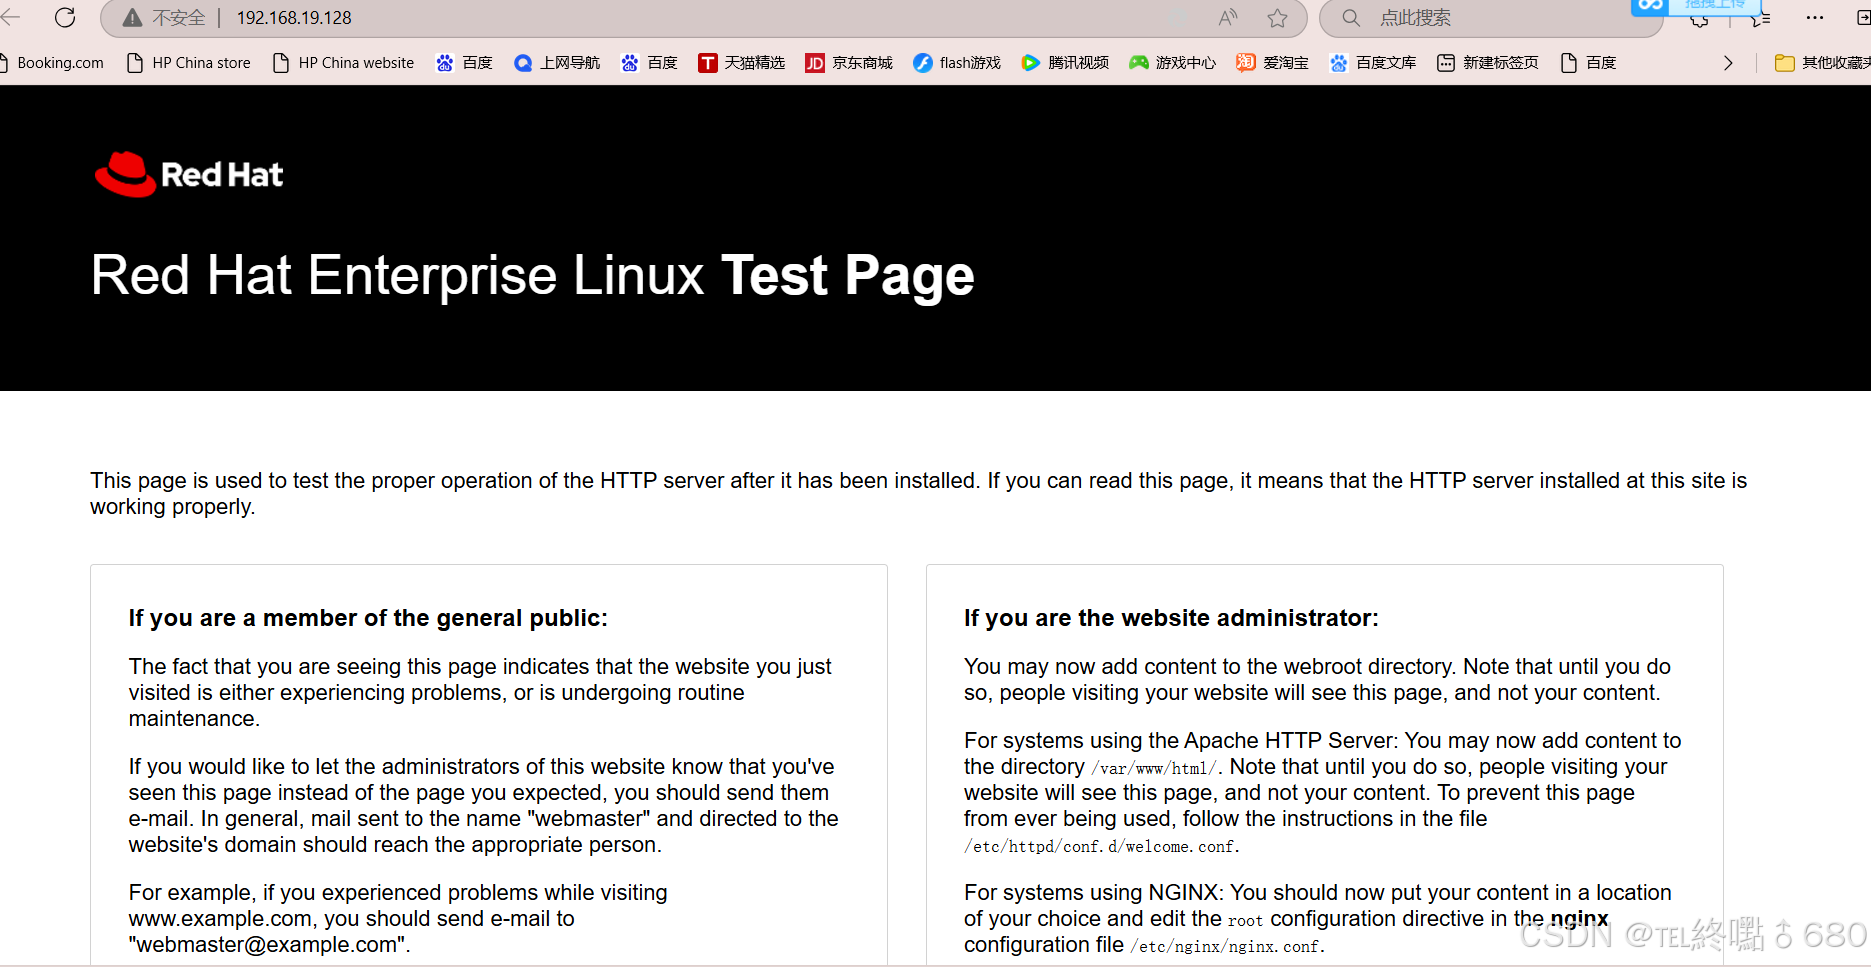1871x967 pixels.
Task: Open the 上网导航 bookmark
Action: click(x=557, y=63)
